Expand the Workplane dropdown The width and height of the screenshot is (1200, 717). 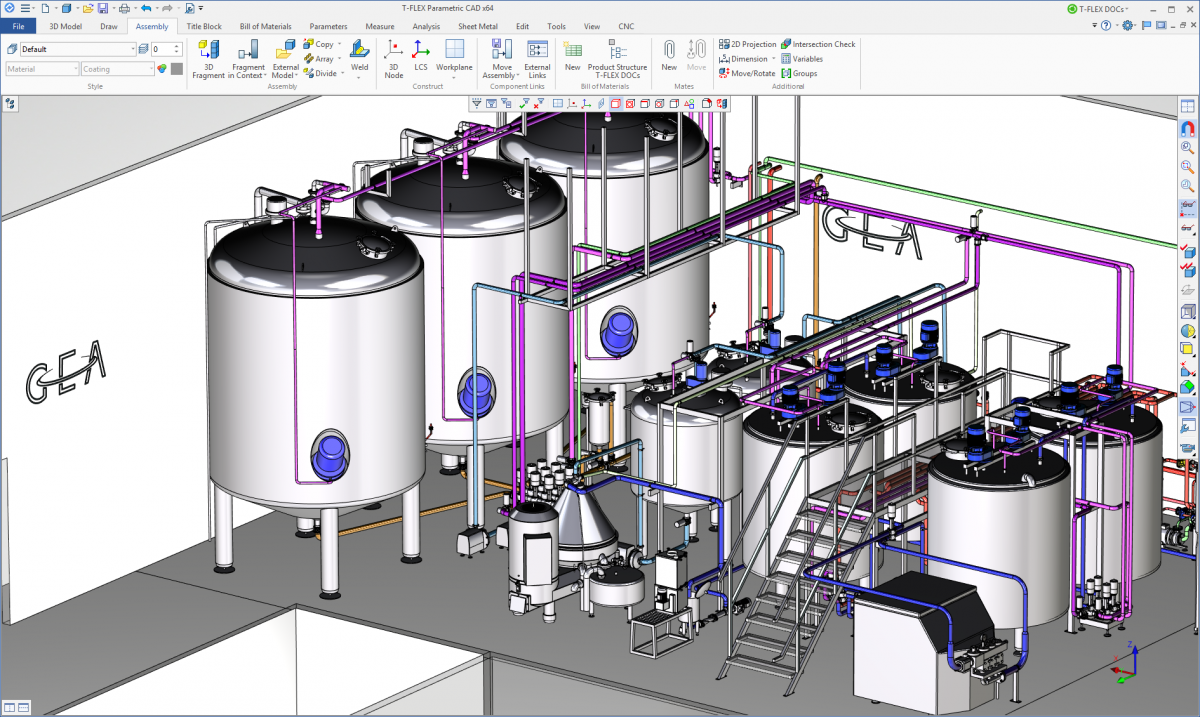454,76
